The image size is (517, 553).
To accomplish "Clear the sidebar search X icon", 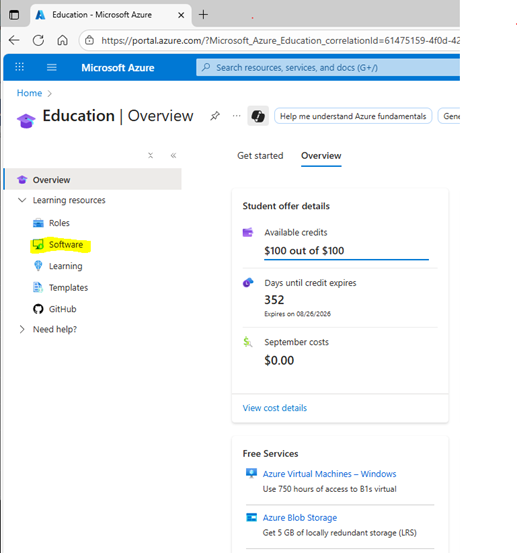I will tap(151, 156).
